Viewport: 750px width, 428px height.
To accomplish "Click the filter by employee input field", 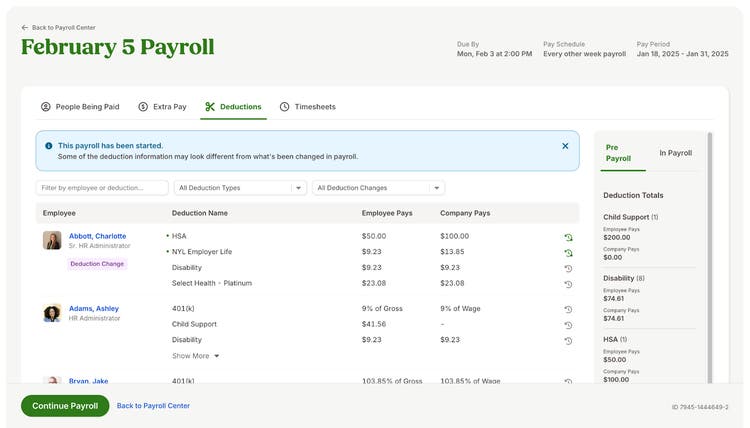I will pos(102,188).
